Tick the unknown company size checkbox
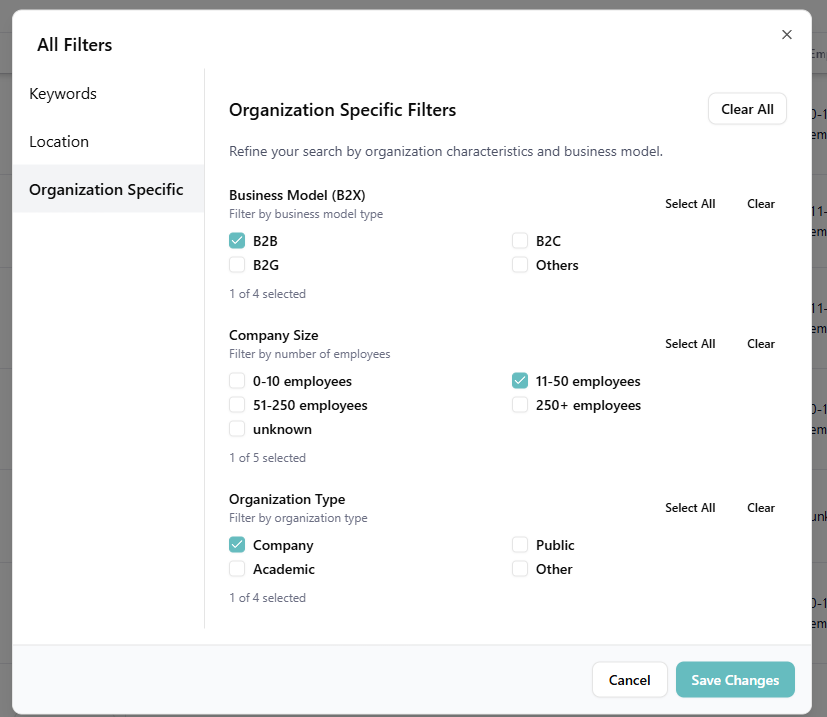The height and width of the screenshot is (717, 827). click(x=237, y=429)
